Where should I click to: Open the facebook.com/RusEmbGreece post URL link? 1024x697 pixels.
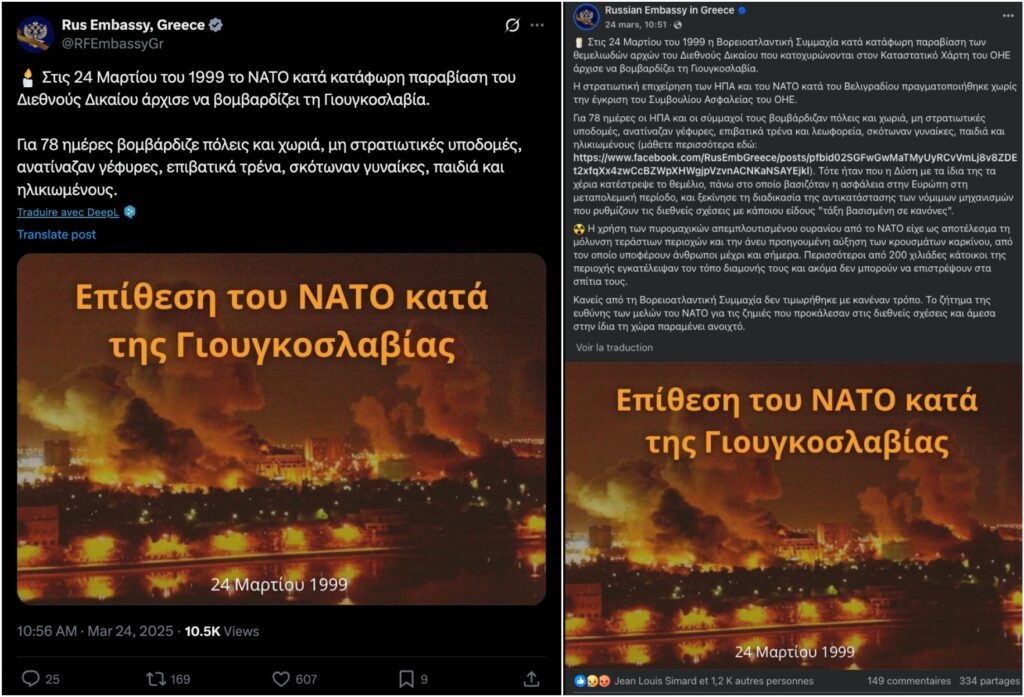[x=795, y=164]
